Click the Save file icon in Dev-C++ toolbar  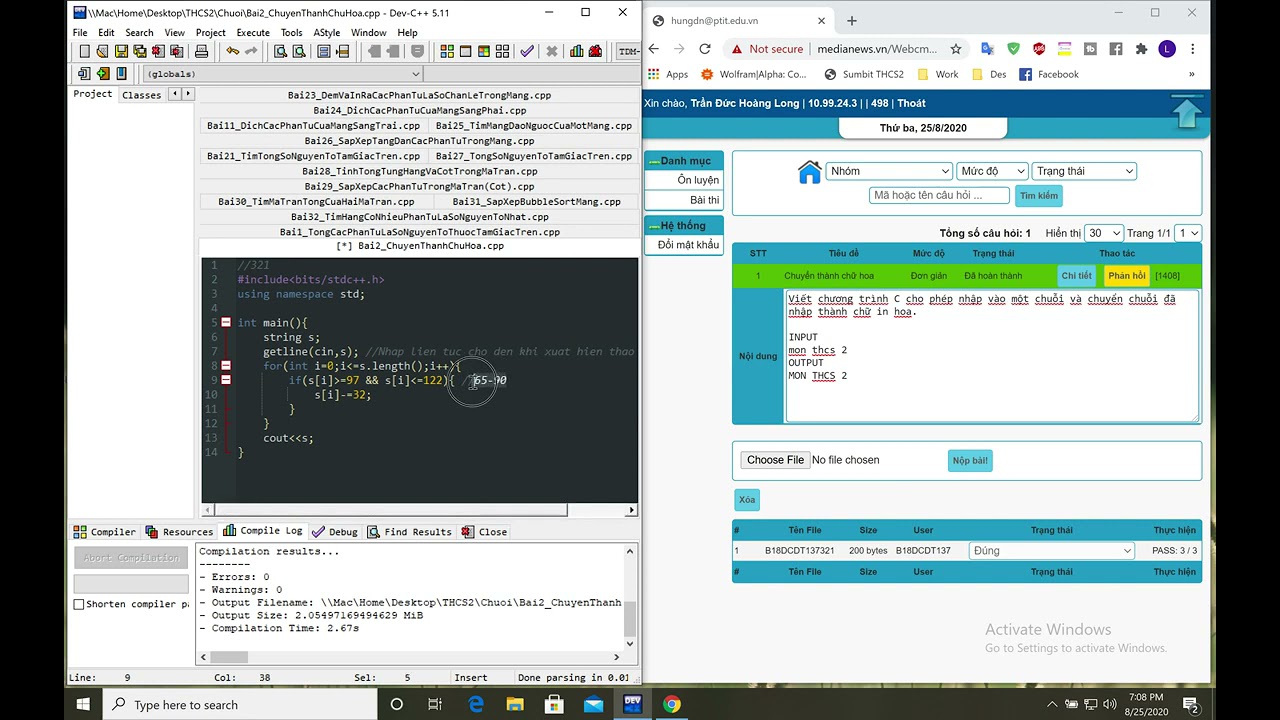point(121,52)
